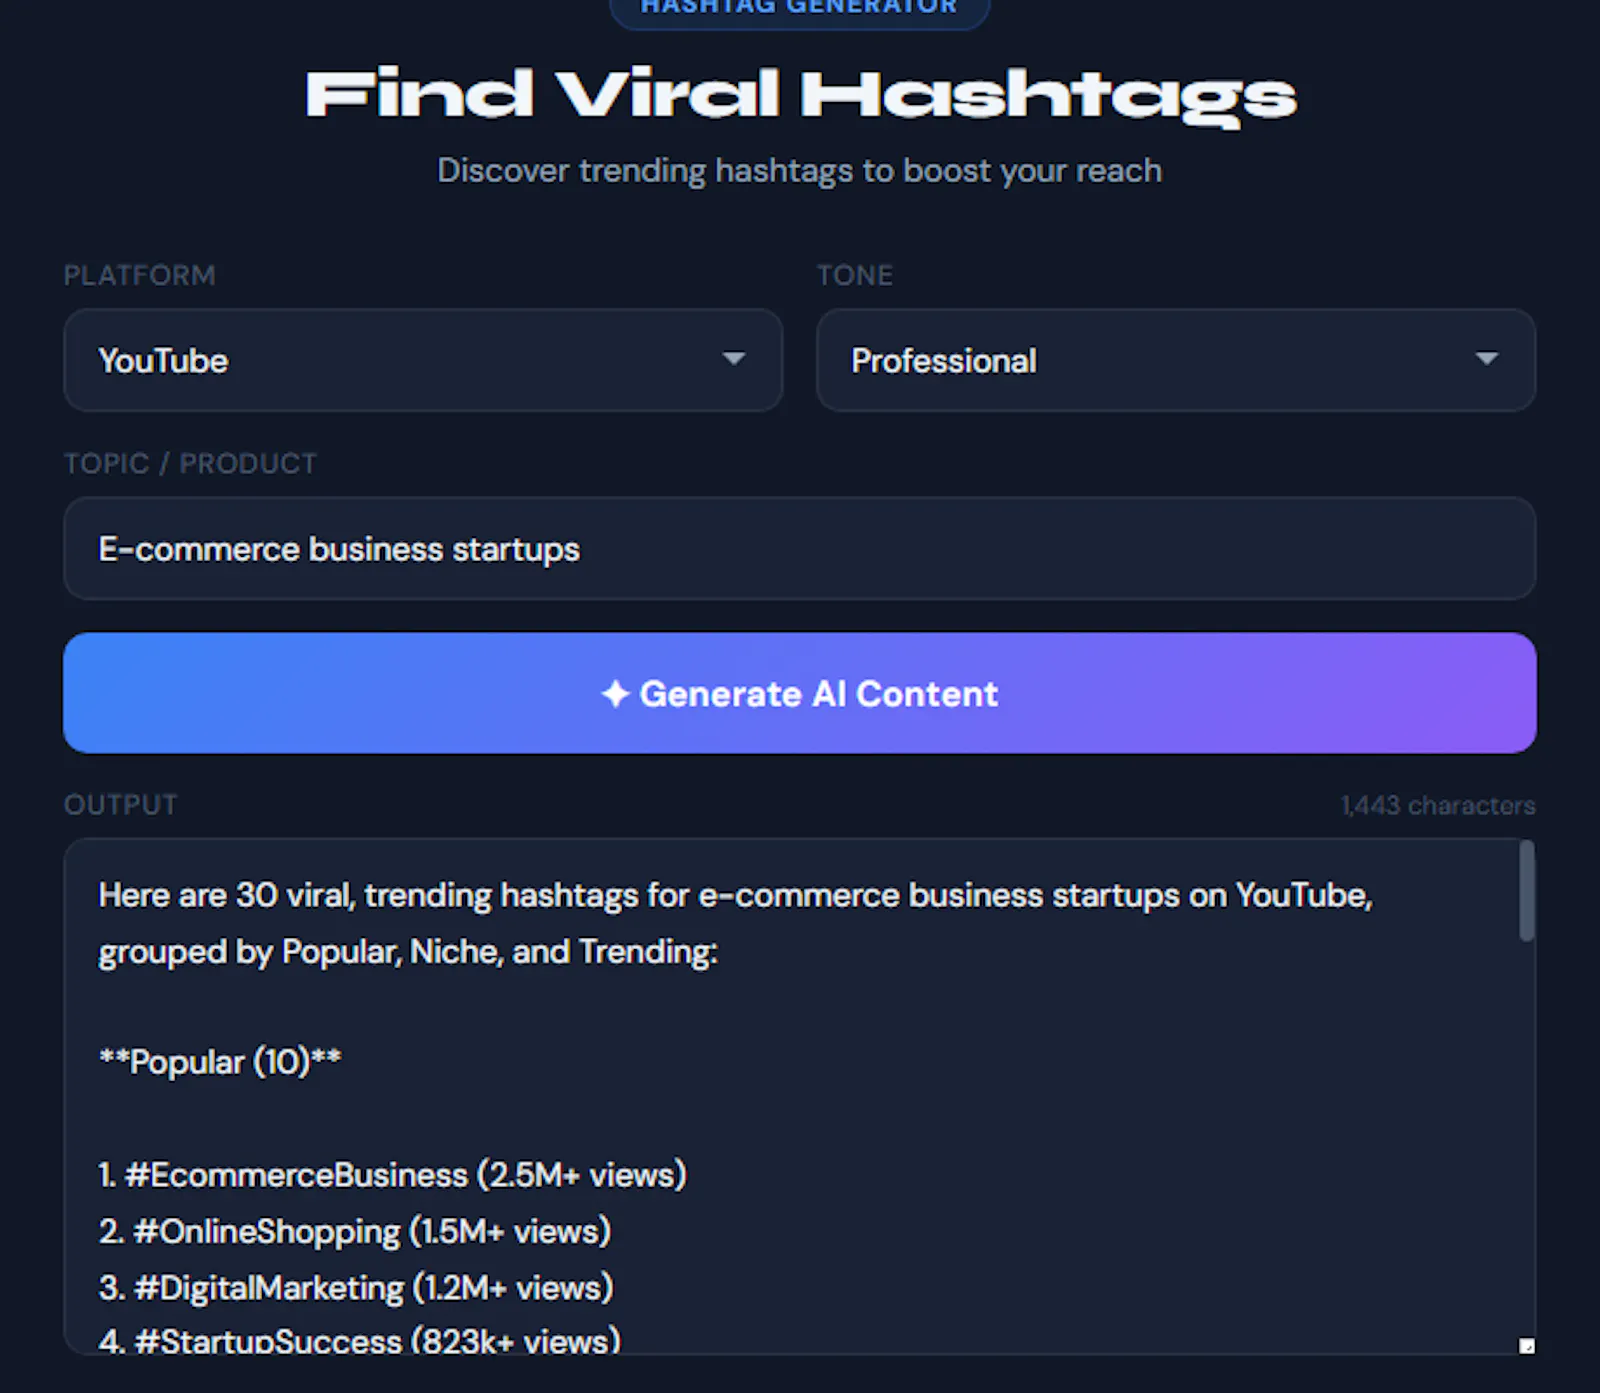The width and height of the screenshot is (1600, 1393).
Task: Open the YouTube platform dropdown
Action: (423, 360)
